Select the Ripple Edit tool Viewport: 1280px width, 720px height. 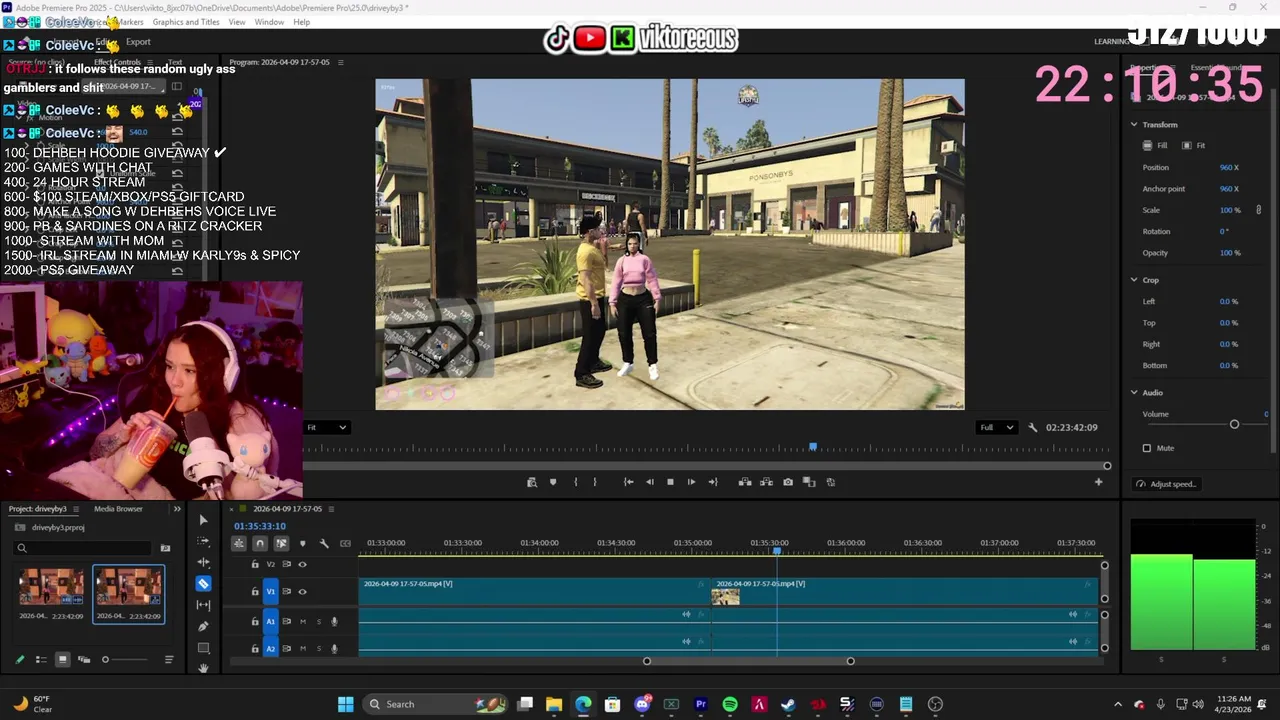(203, 562)
